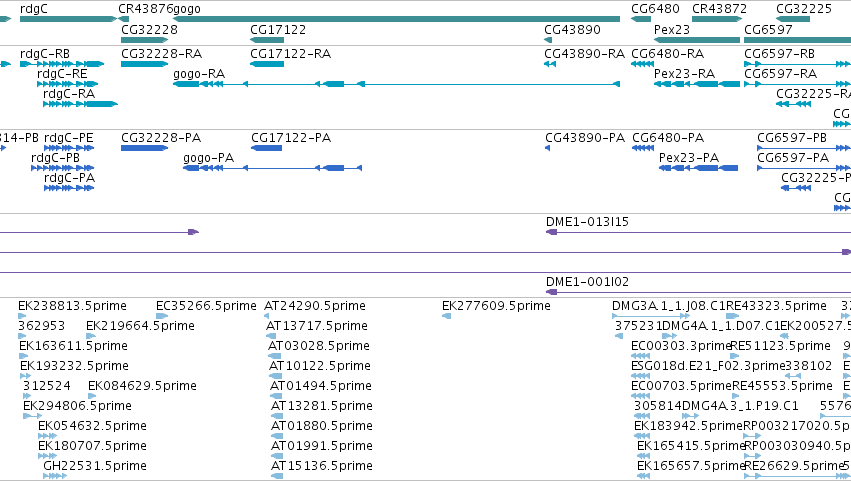The height and width of the screenshot is (481, 851).
Task: Click the CG43890-RA transcript
Action: [550, 64]
